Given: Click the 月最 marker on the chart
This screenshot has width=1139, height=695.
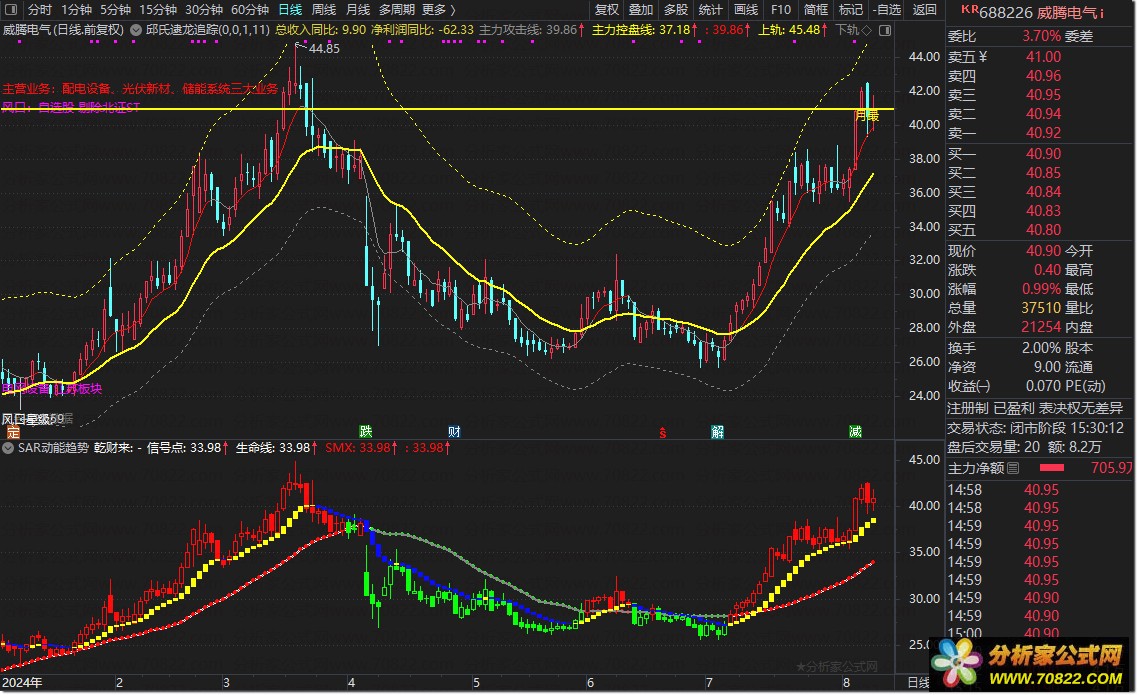Looking at the screenshot, I should tap(867, 115).
